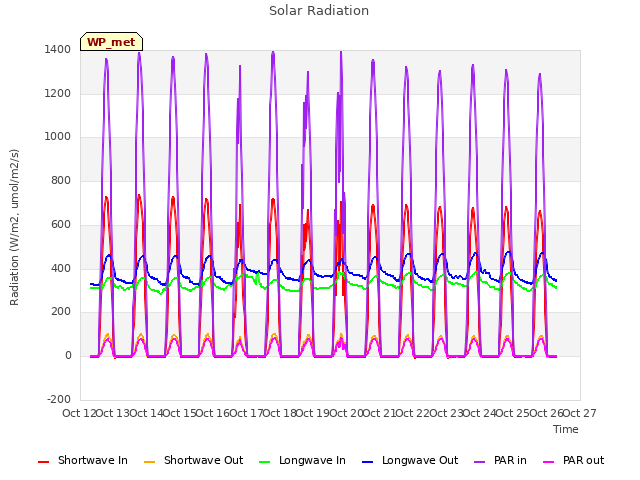The height and width of the screenshot is (480, 640).
Task: Click the Oct 18 x-axis tick label
Action: pyautogui.click(x=280, y=413)
